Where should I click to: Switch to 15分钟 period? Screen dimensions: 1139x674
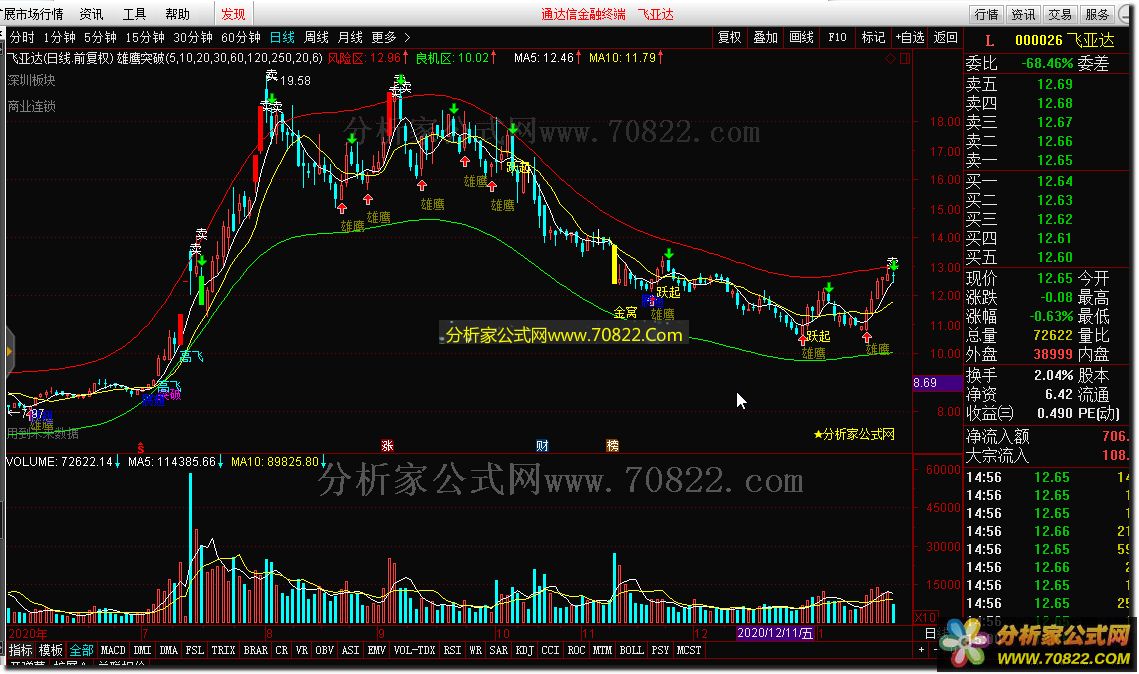click(x=145, y=37)
